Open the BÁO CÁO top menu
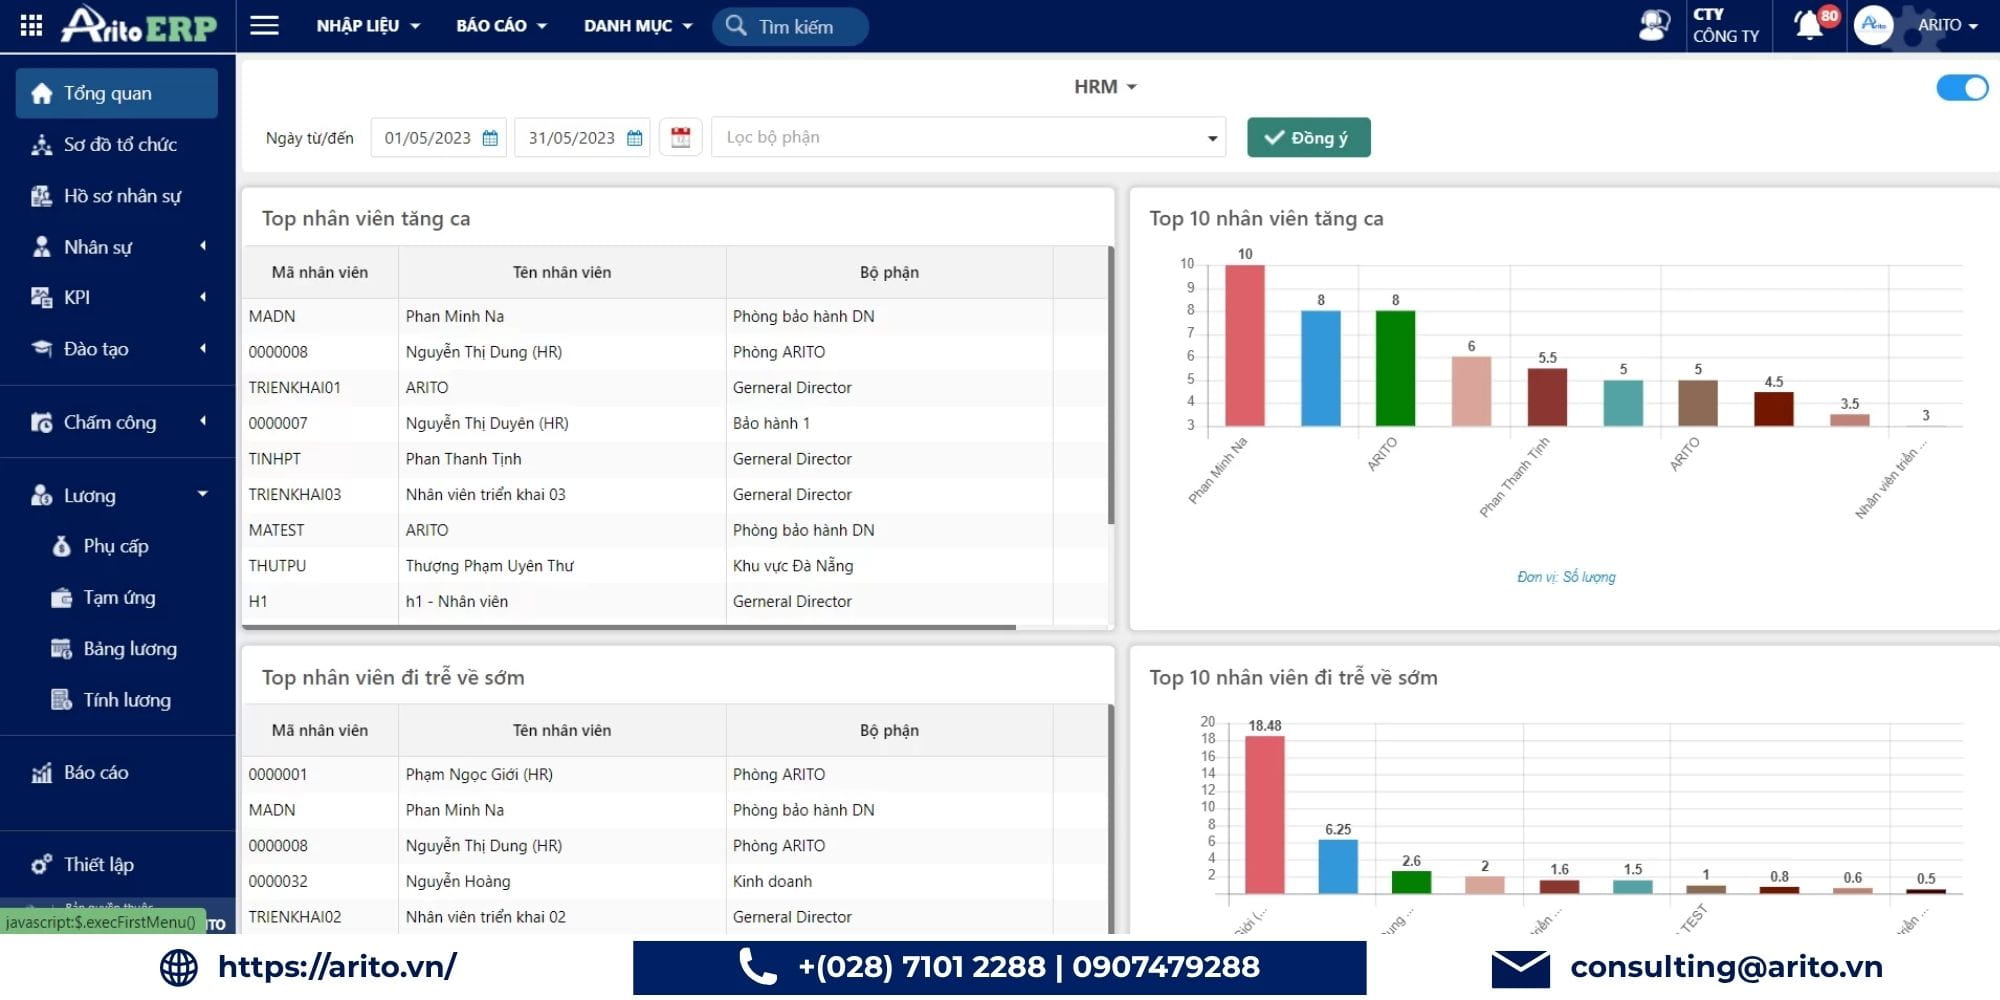The image size is (2000, 1000). click(501, 26)
